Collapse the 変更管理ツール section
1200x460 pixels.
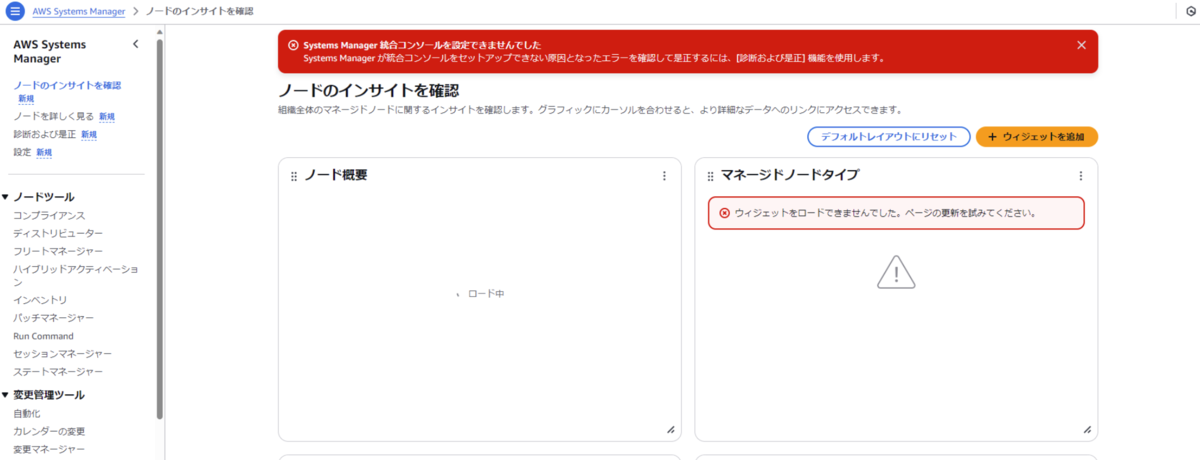pos(5,395)
